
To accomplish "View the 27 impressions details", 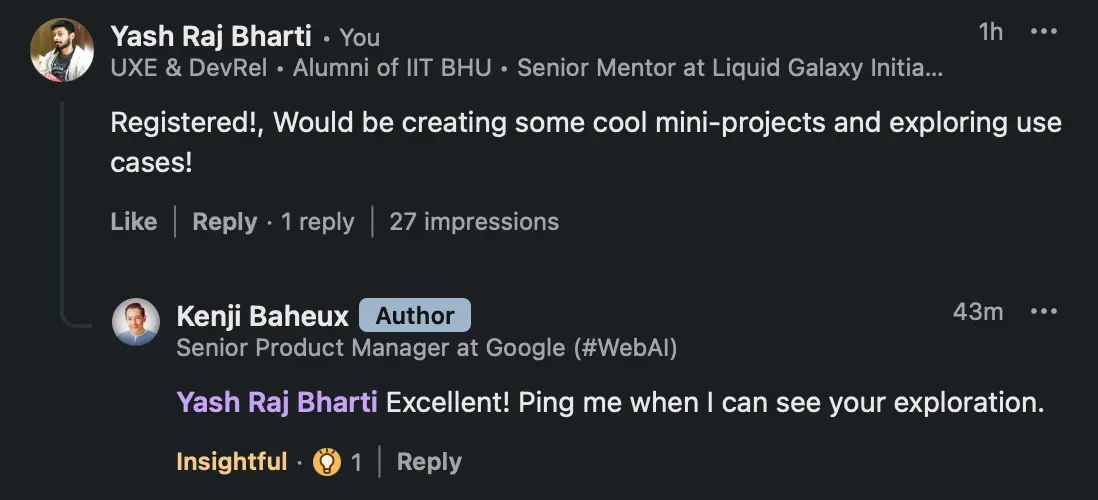I will point(474,222).
